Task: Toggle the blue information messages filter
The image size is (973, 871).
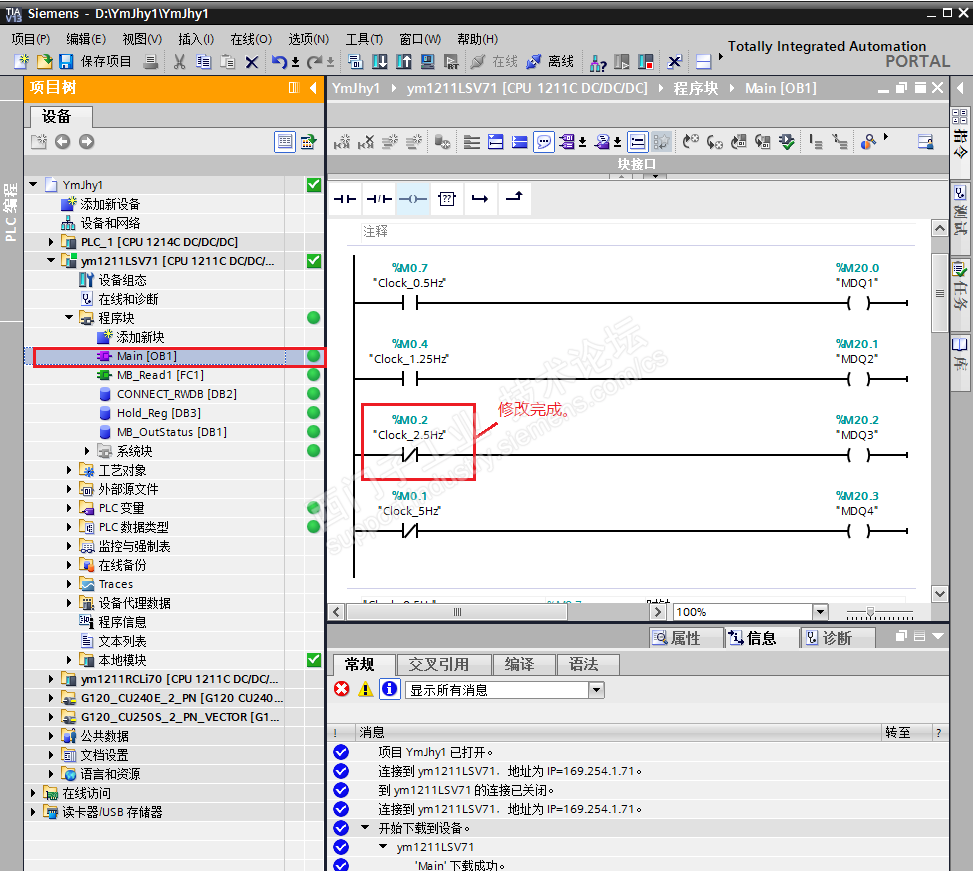Action: point(390,689)
